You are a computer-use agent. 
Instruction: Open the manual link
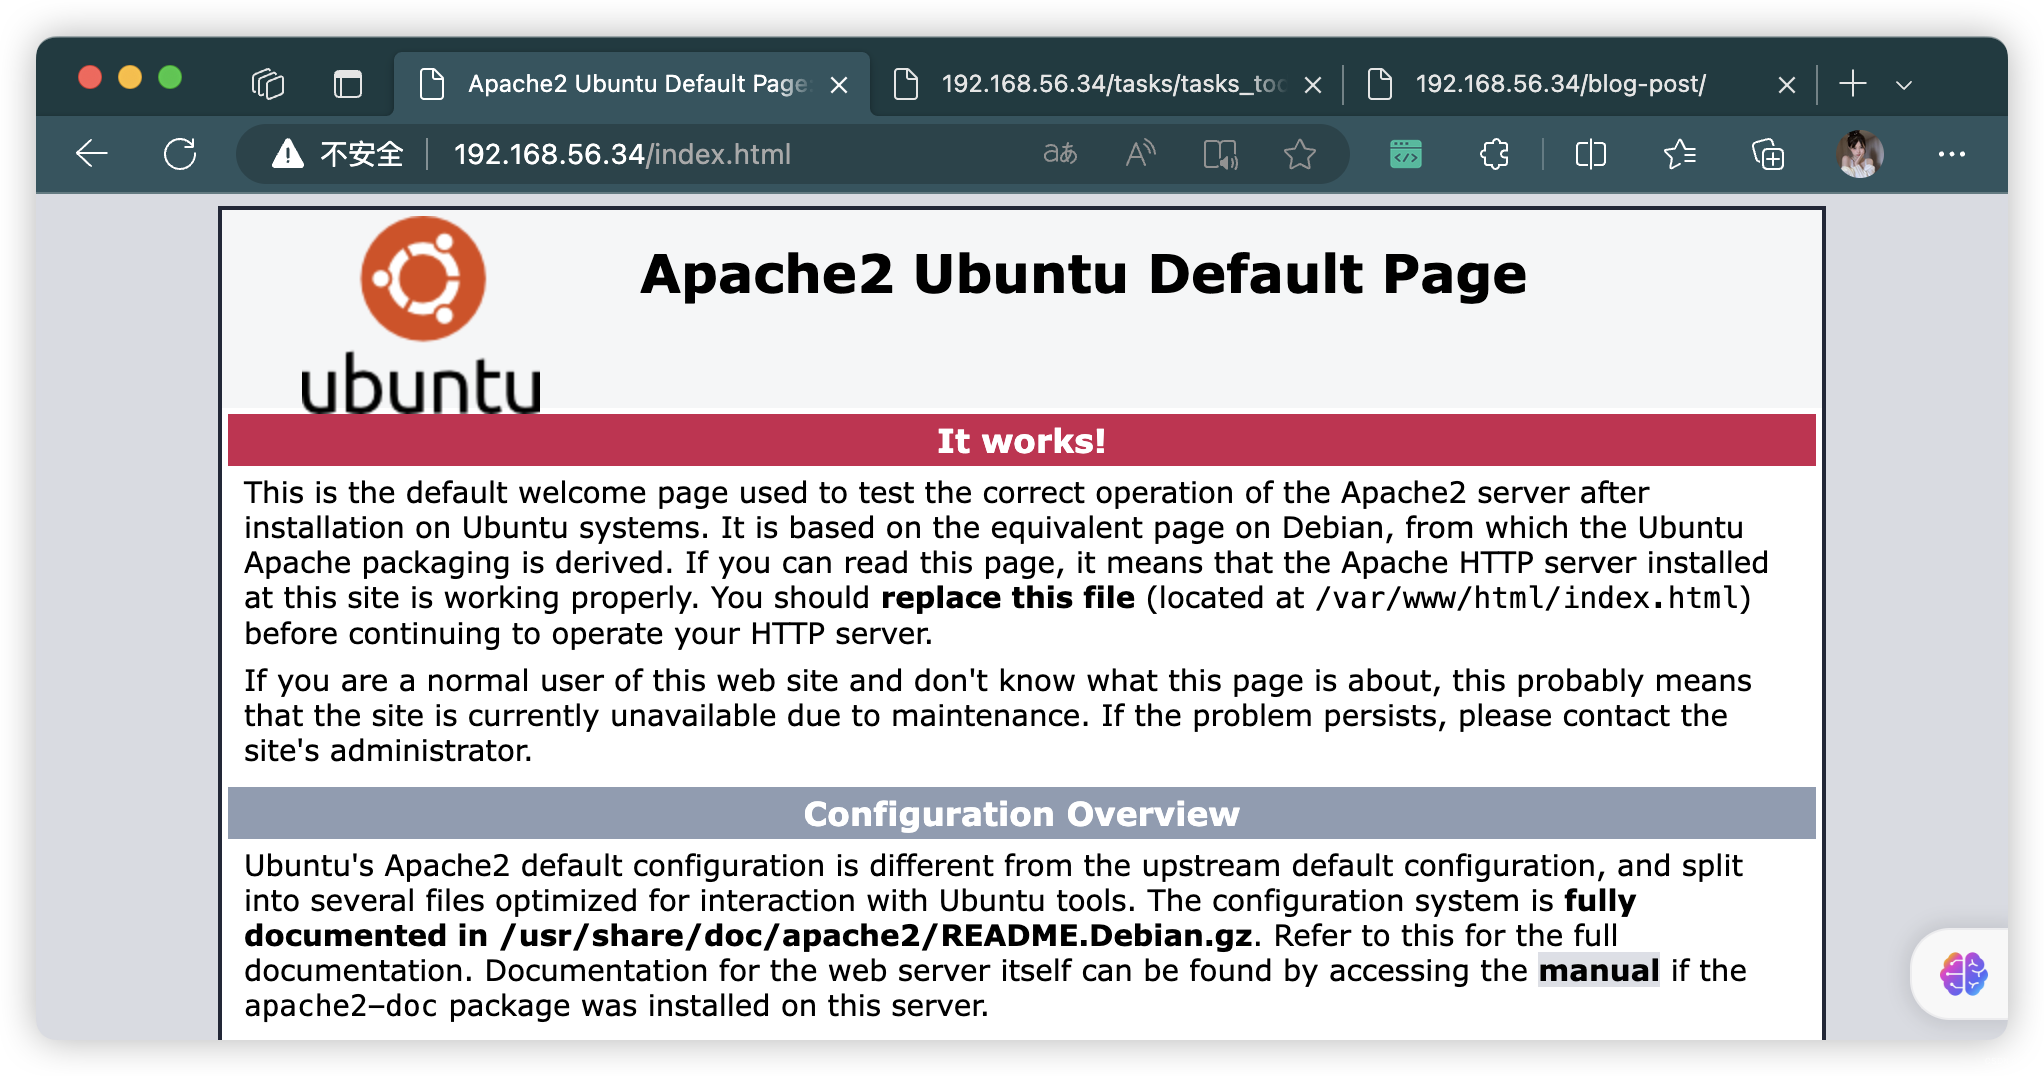pos(1598,970)
